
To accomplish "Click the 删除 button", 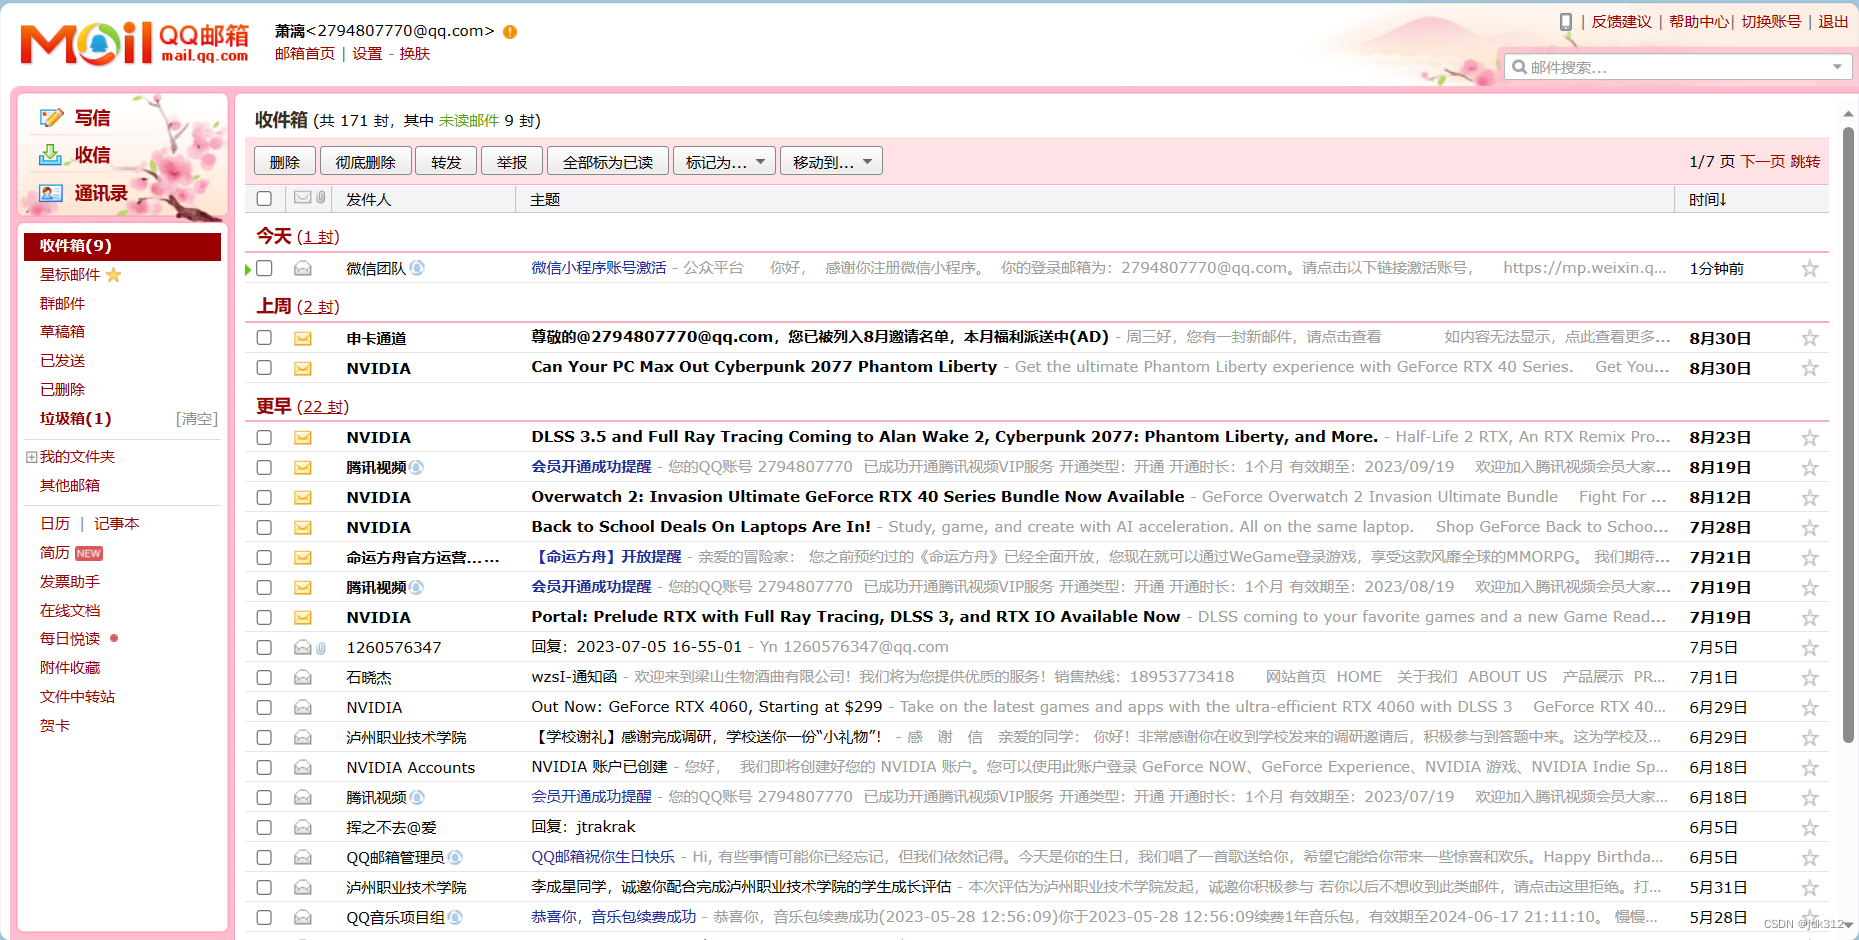I will pyautogui.click(x=285, y=162).
